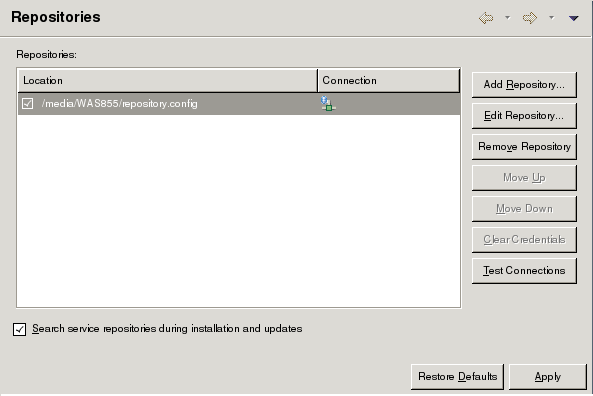Toggle Search service repositories during installation checkbox
Viewport: 593px width, 396px height.
[x=19, y=329]
